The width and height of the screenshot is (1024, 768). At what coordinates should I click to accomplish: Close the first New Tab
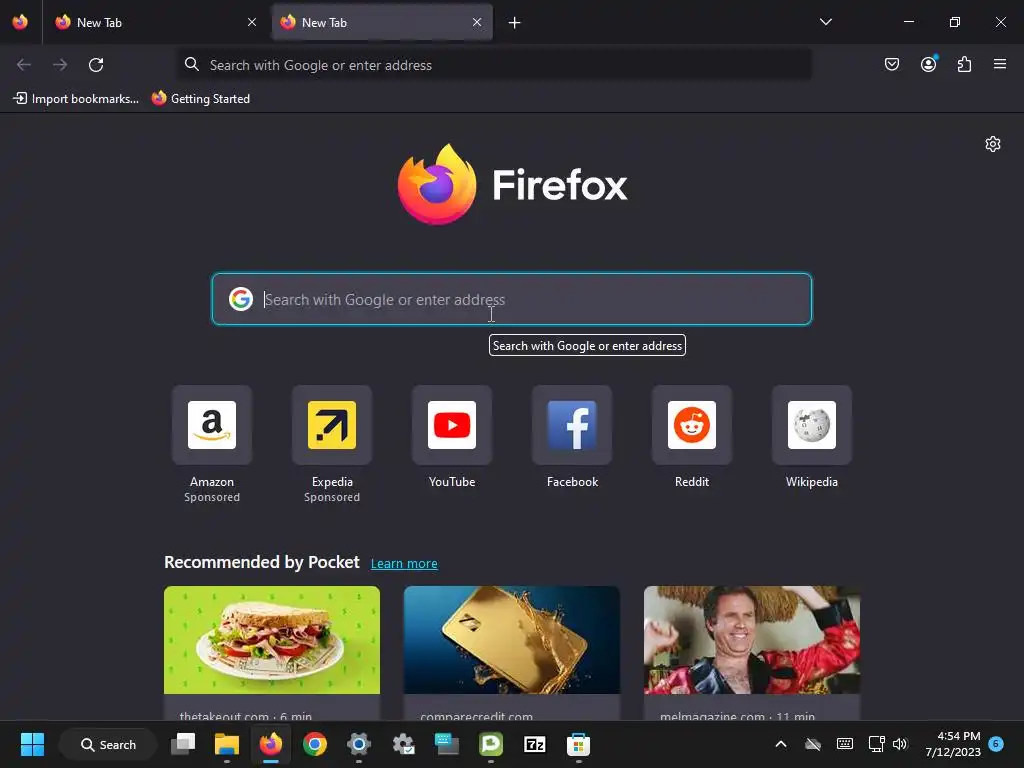tap(252, 22)
